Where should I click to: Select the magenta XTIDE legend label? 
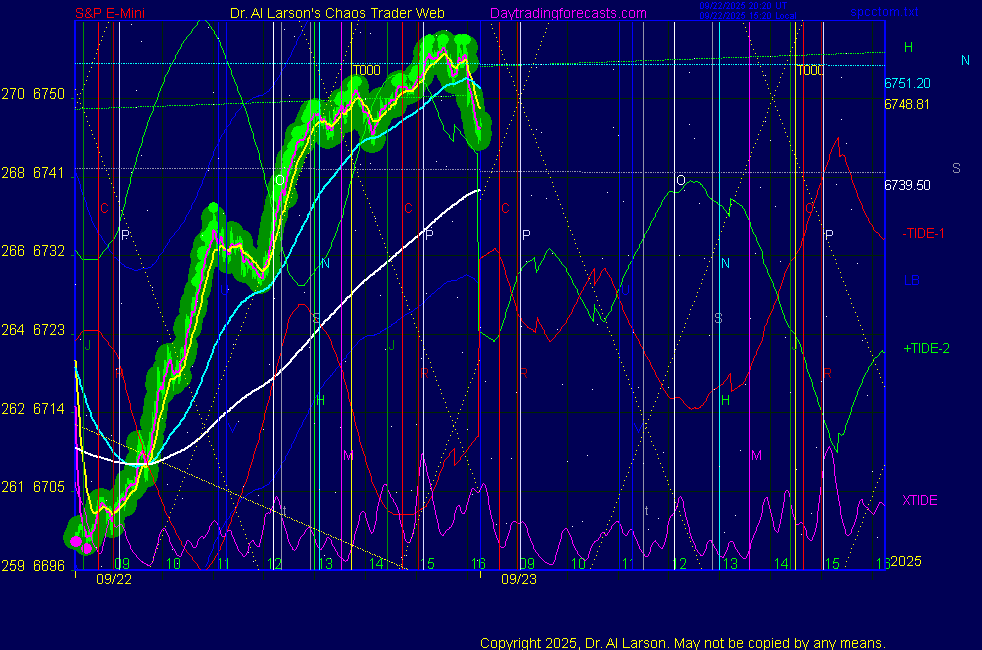919,500
